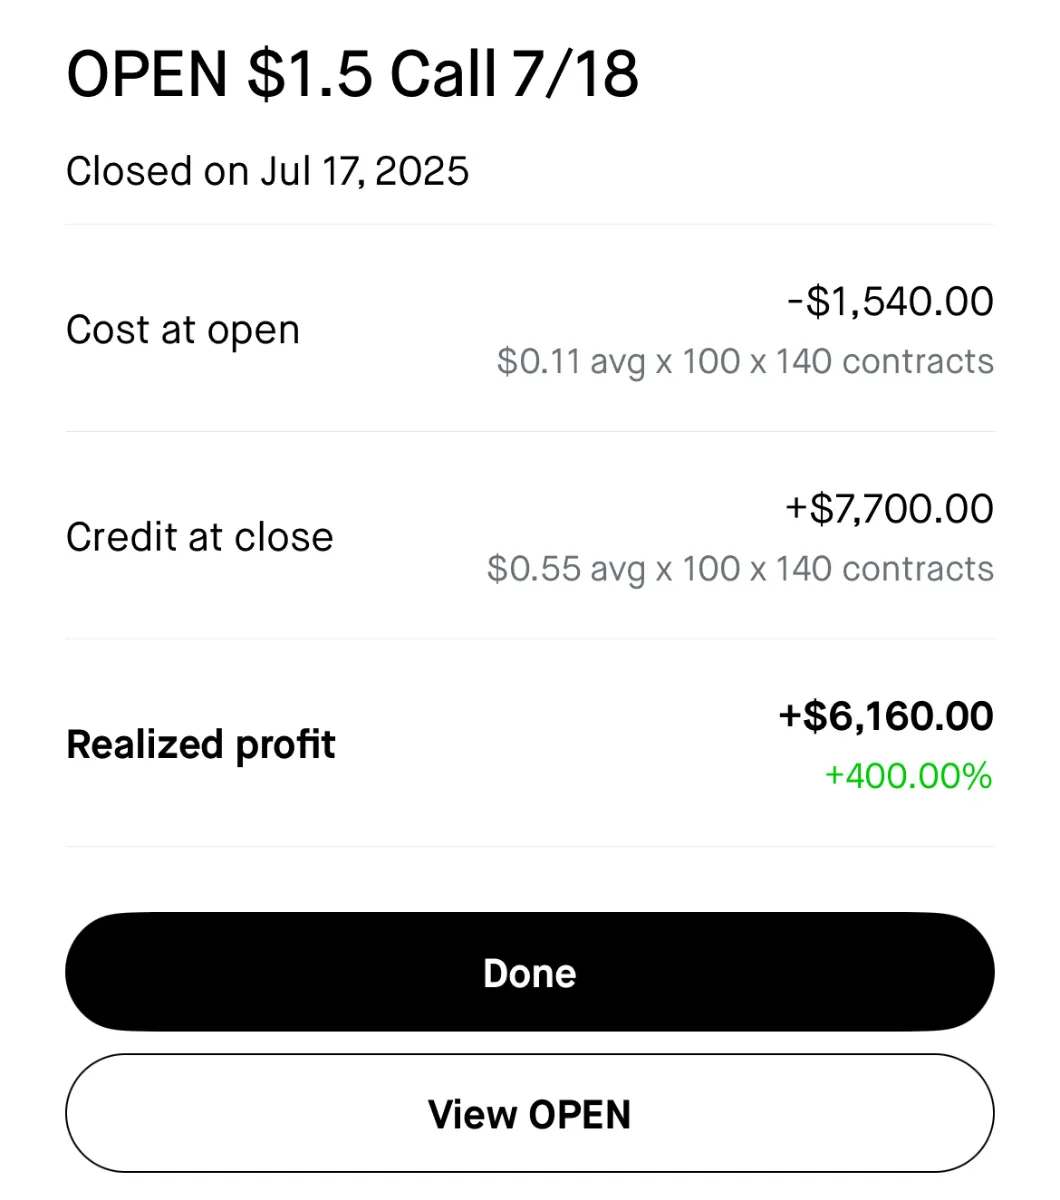
Task: Open the View OPEN button
Action: click(x=529, y=1113)
